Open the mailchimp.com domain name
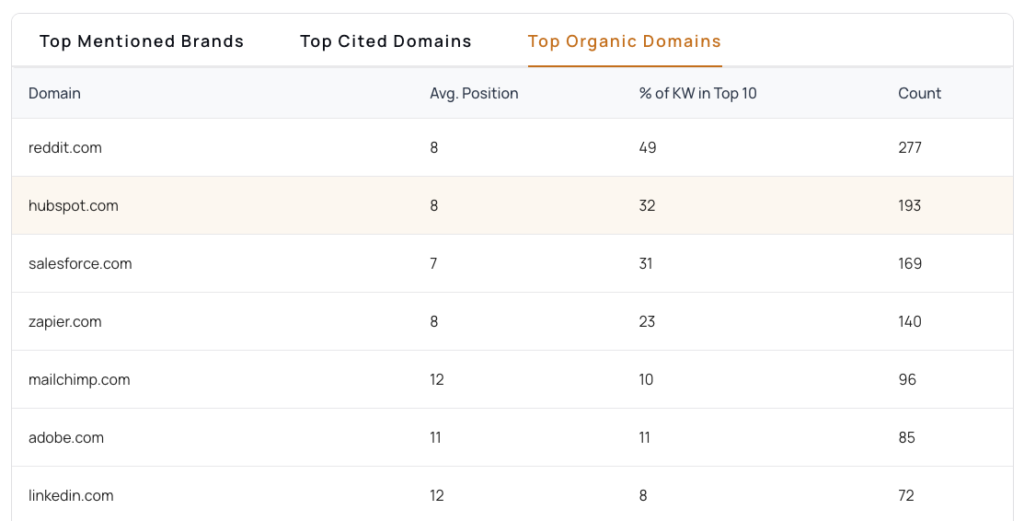Screen dimensions: 1024x521 coord(79,380)
